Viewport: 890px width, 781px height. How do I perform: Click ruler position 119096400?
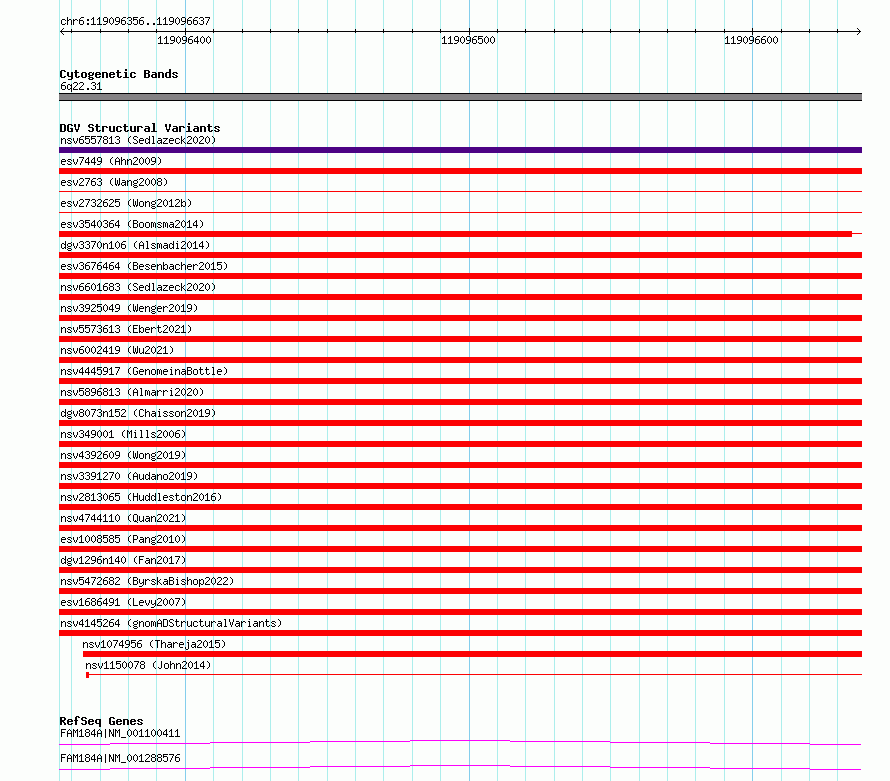tap(184, 40)
